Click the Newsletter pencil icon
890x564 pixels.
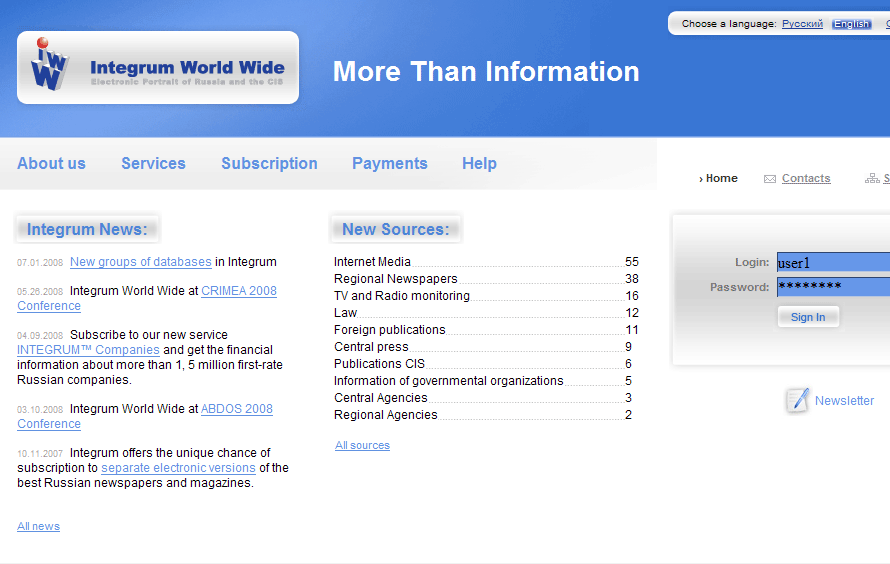(797, 400)
